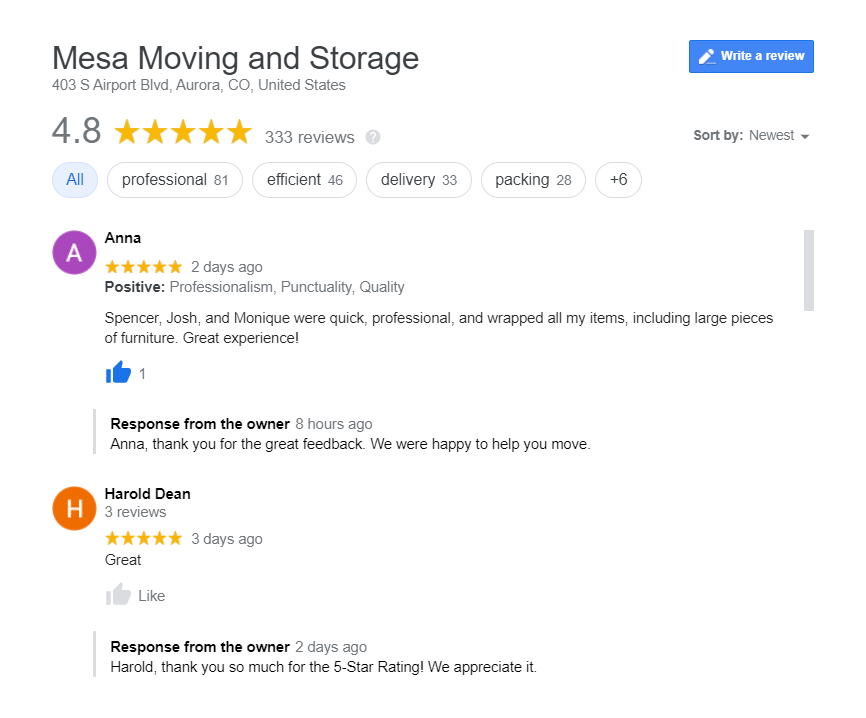Toggle the professional filter chip
Viewport: 866px width, 718px height.
pos(175,180)
